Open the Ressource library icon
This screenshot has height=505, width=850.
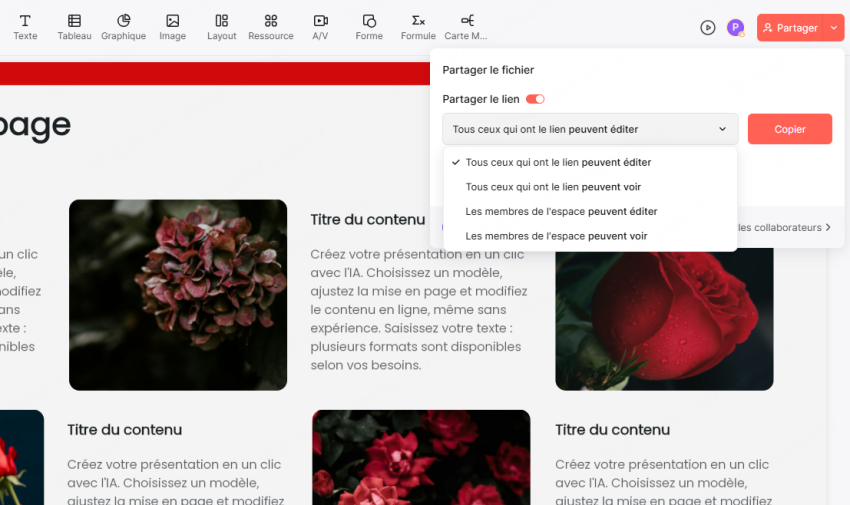coord(271,21)
